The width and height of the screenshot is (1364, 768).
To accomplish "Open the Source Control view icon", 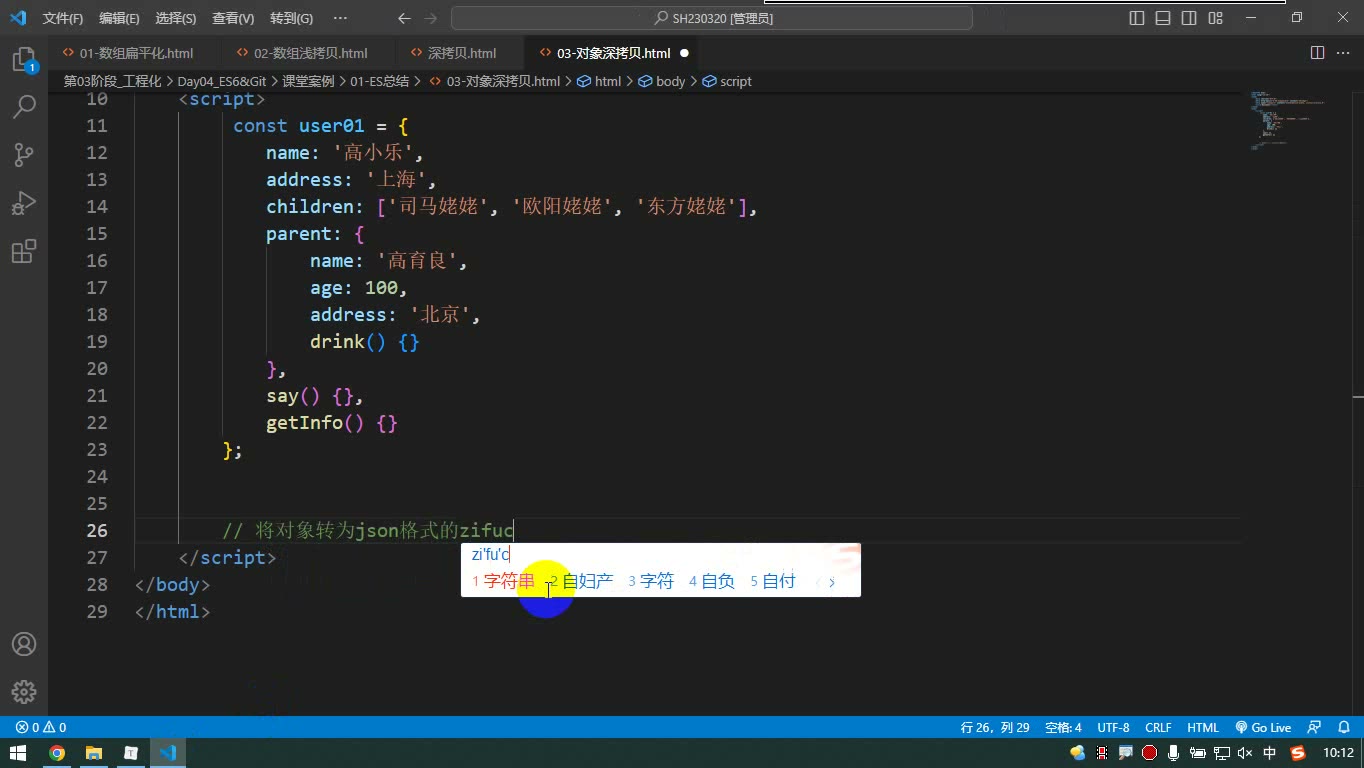I will (x=24, y=155).
